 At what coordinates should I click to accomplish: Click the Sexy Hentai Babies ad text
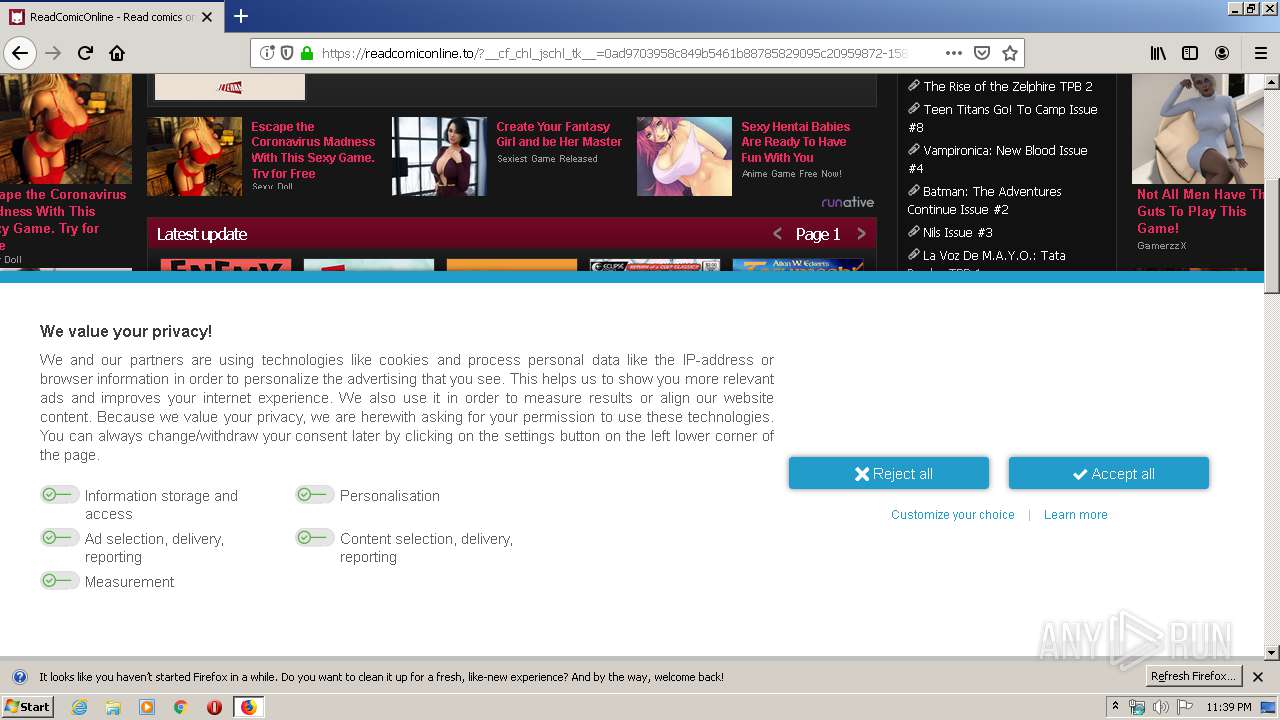pyautogui.click(x=795, y=142)
